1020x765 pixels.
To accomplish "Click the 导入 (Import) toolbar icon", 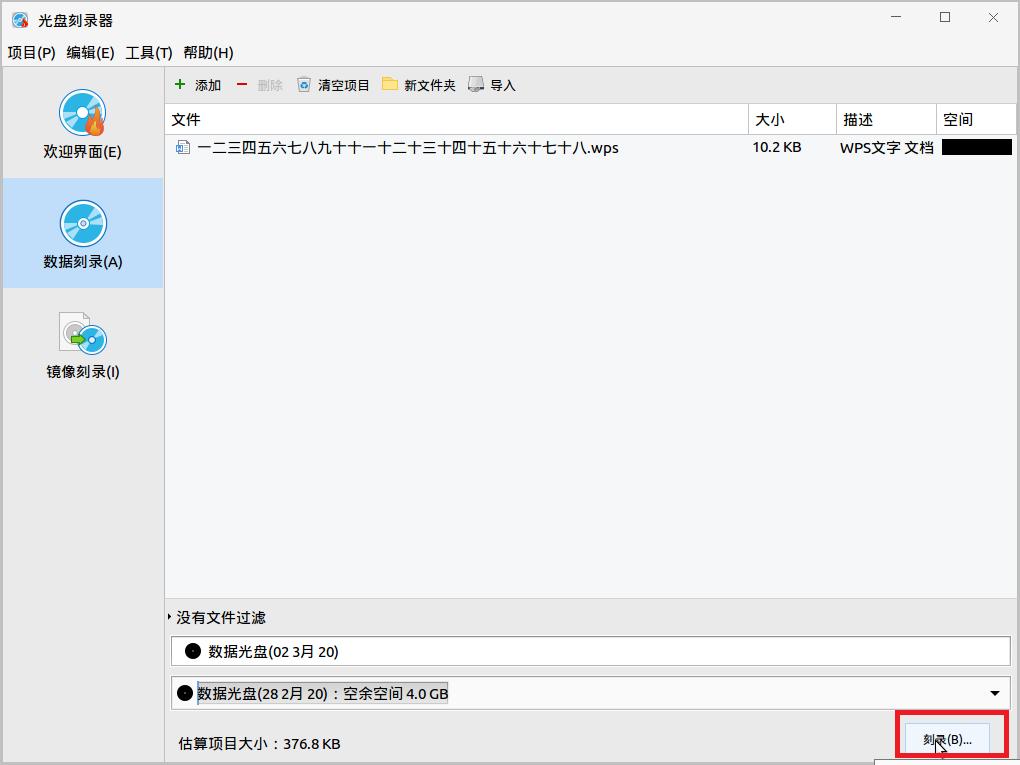I will pyautogui.click(x=474, y=85).
